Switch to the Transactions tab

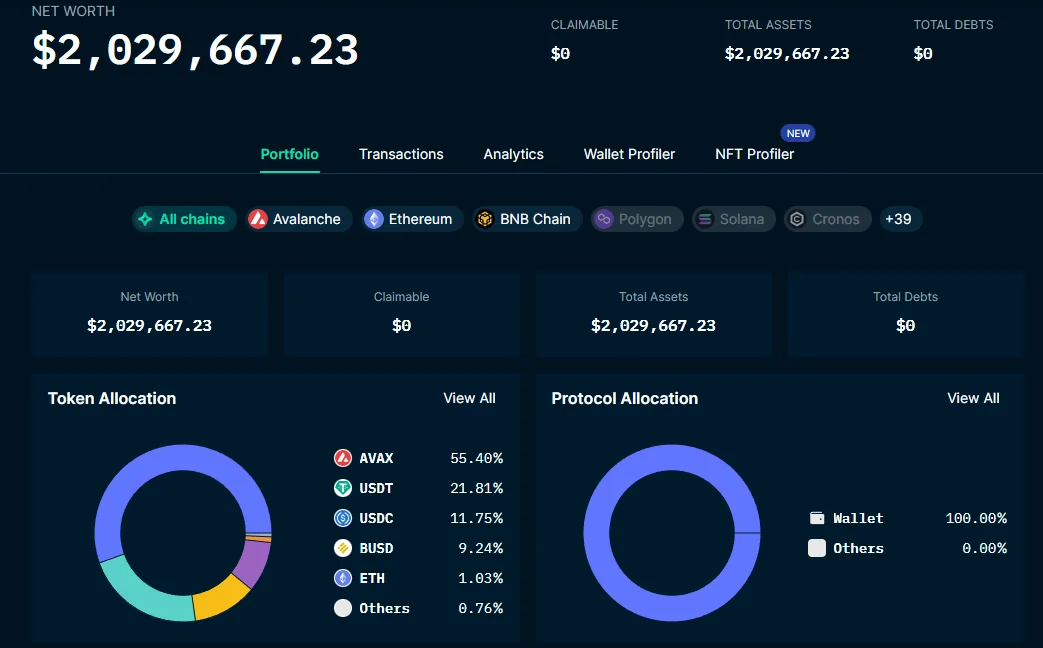tap(401, 154)
